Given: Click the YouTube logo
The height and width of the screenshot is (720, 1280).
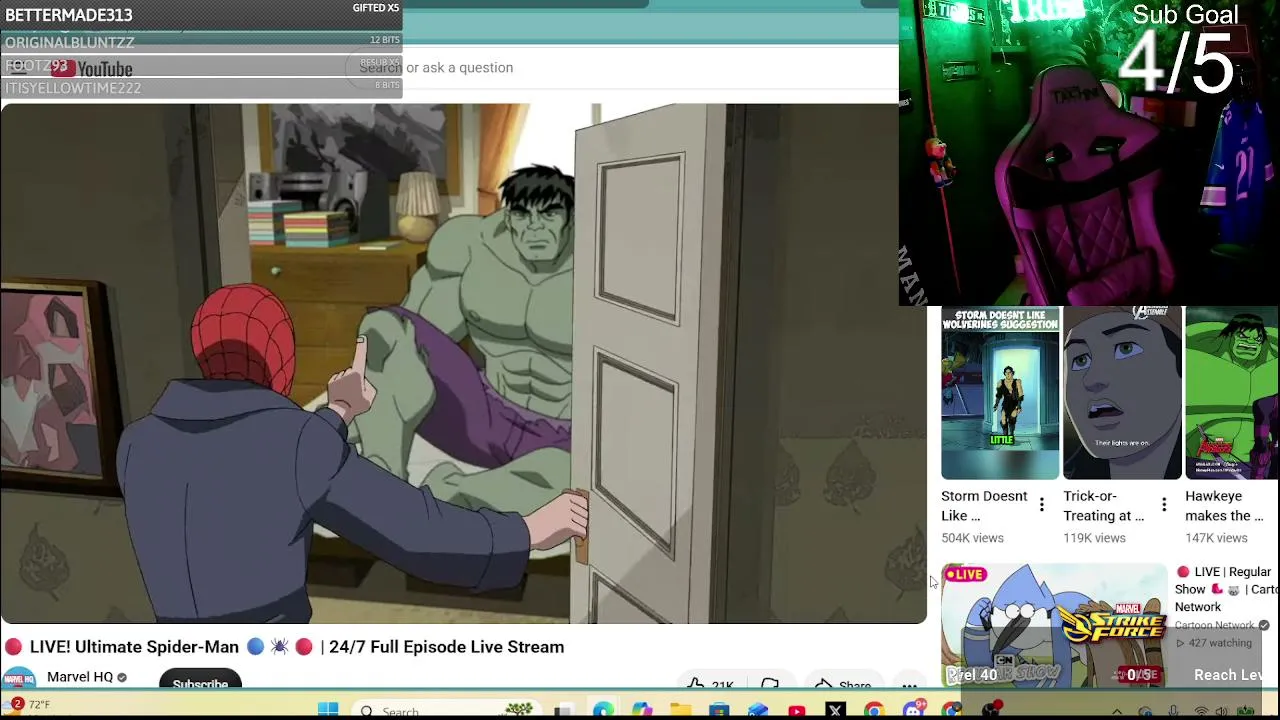Looking at the screenshot, I should 92,69.
